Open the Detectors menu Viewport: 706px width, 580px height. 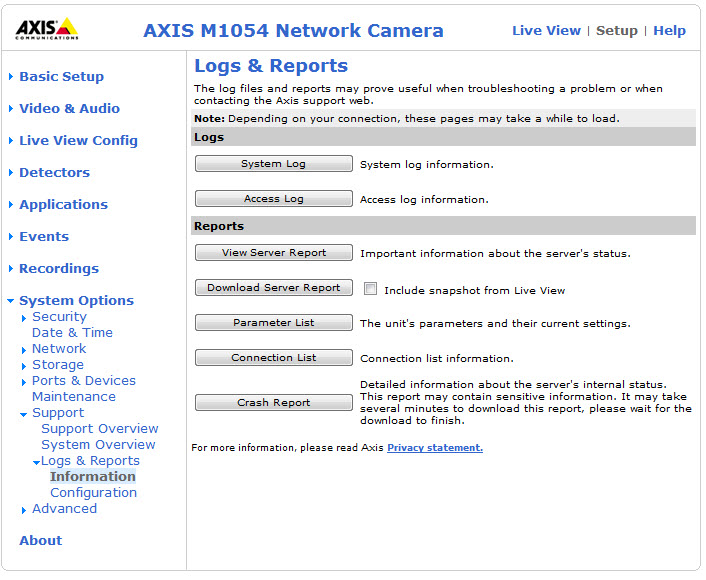pos(54,173)
